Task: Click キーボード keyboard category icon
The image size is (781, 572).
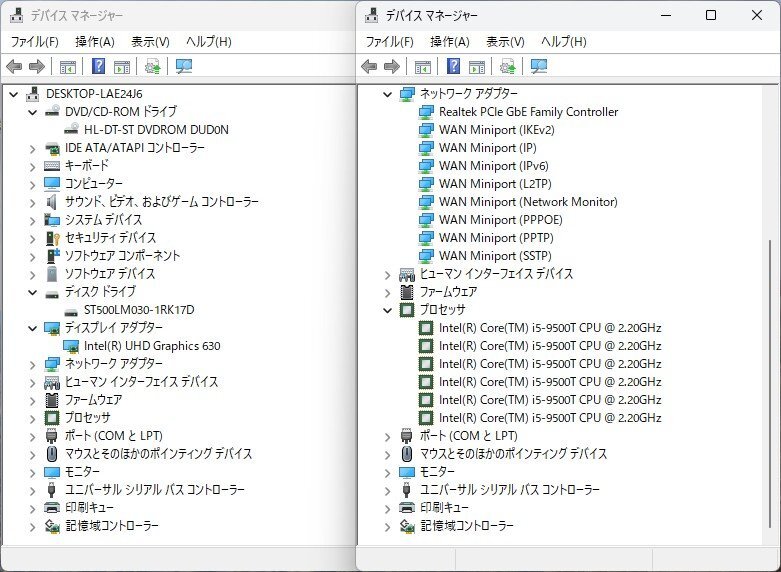Action: (52, 165)
